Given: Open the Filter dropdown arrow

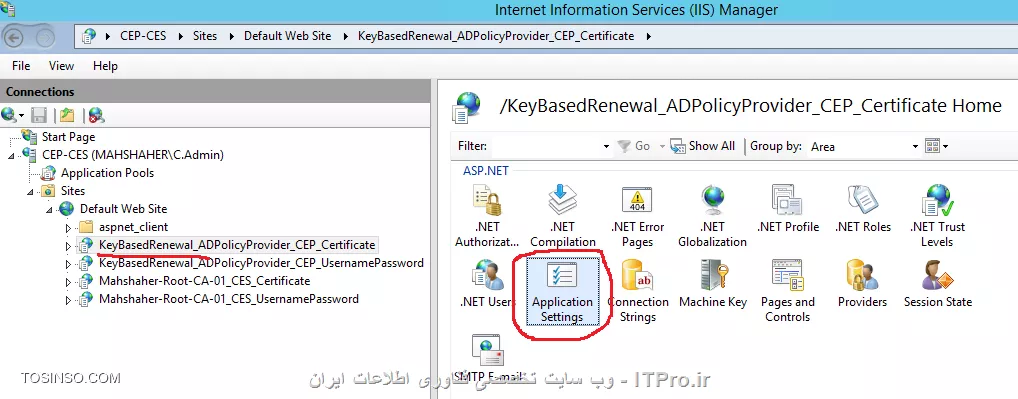Looking at the screenshot, I should 606,147.
